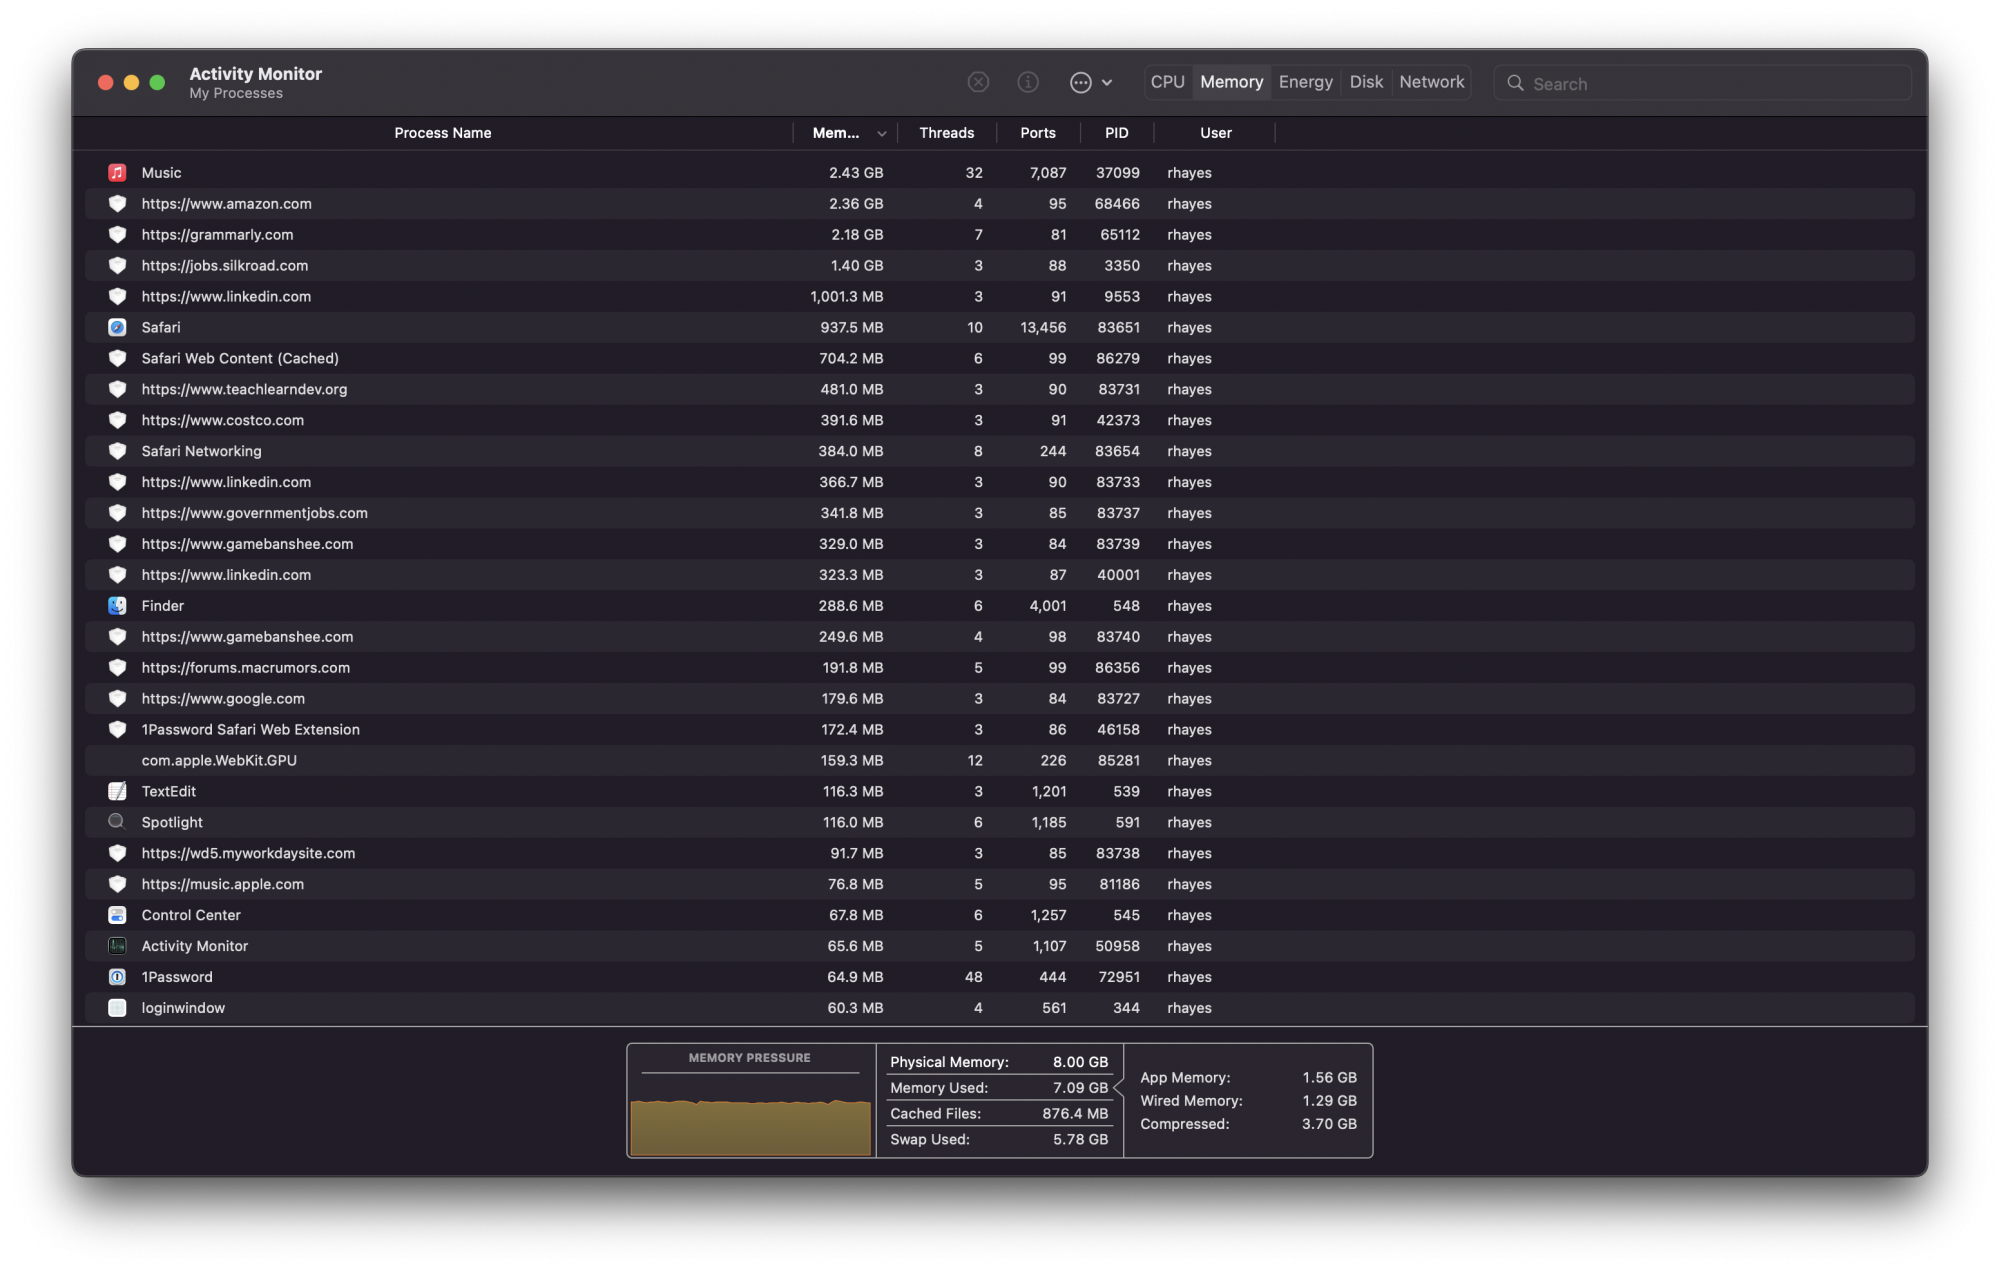
Task: Select the https://www.amazon.com process row
Action: [x=500, y=204]
